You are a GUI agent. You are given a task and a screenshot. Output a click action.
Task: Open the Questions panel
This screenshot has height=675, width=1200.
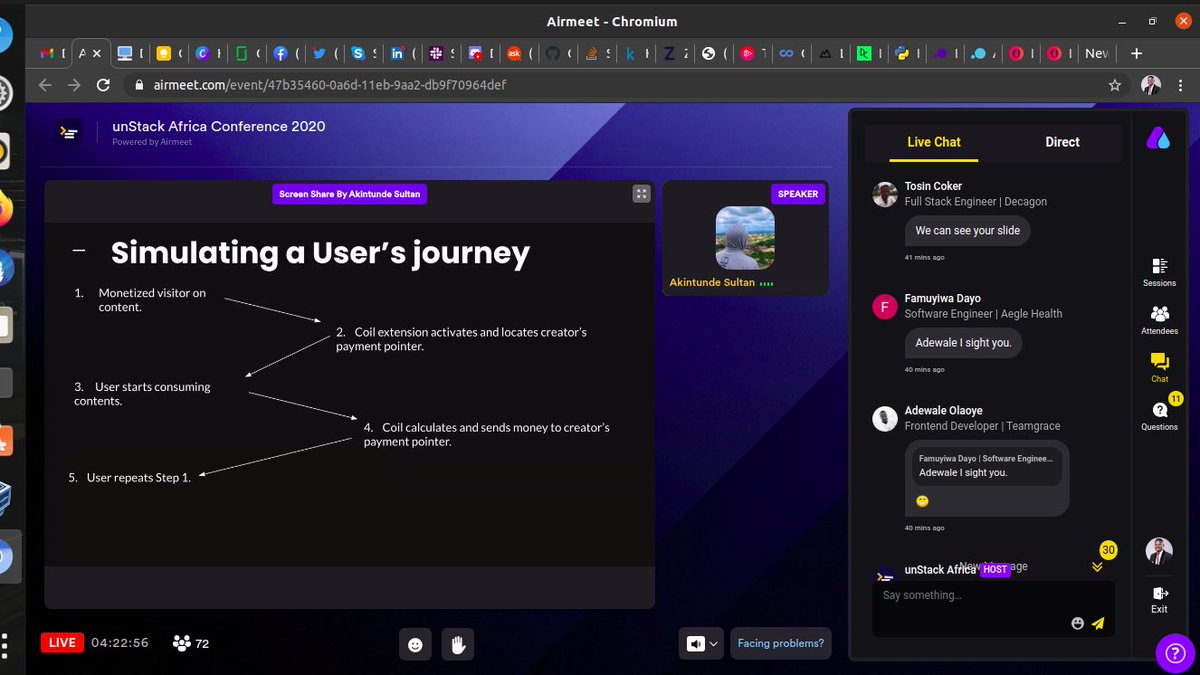[1159, 416]
